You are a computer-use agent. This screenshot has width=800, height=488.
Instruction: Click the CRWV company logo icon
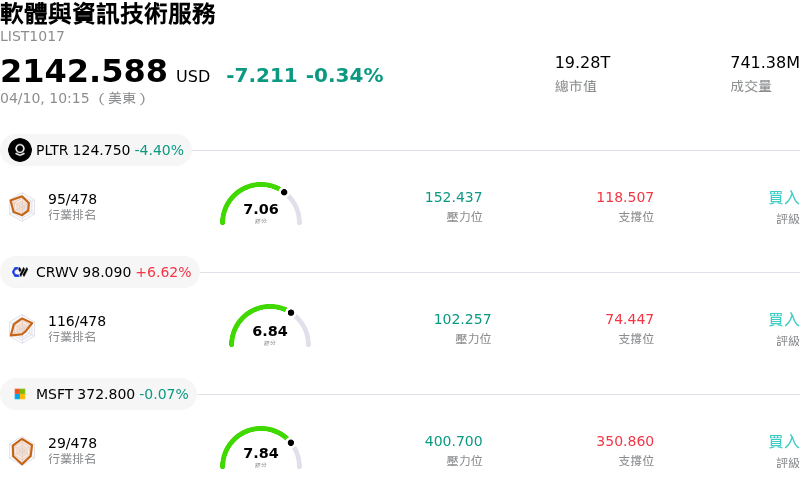coord(20,272)
